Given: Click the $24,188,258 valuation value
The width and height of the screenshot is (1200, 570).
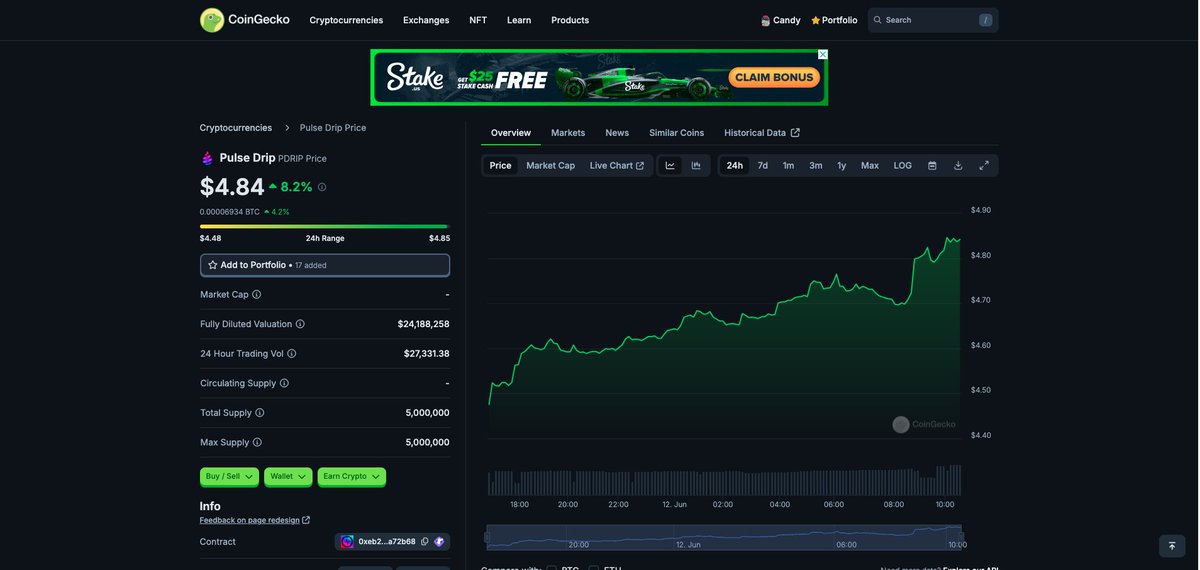Looking at the screenshot, I should click(x=424, y=324).
